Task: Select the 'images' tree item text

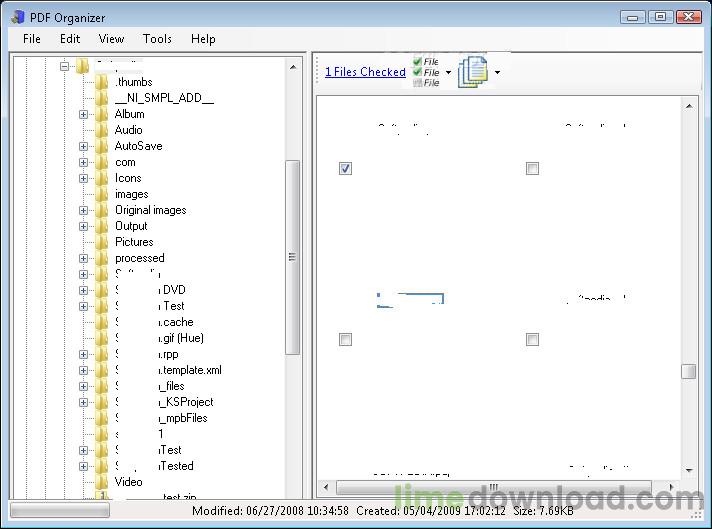Action: [x=132, y=194]
